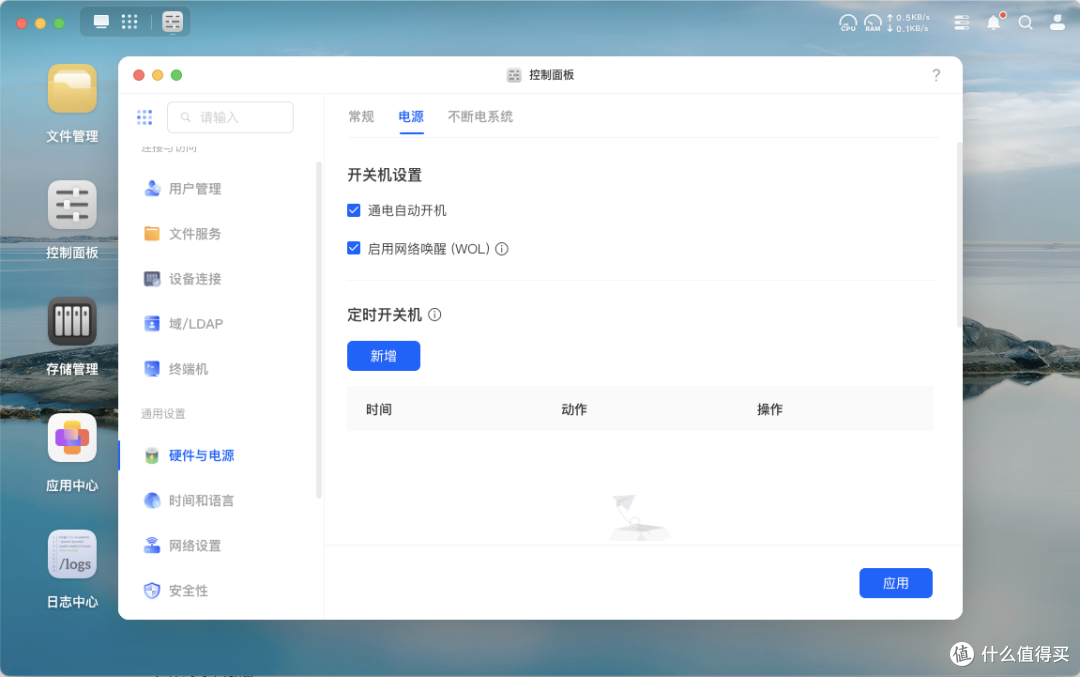
Task: Click the info icon beside 定时开关机
Action: tap(435, 315)
